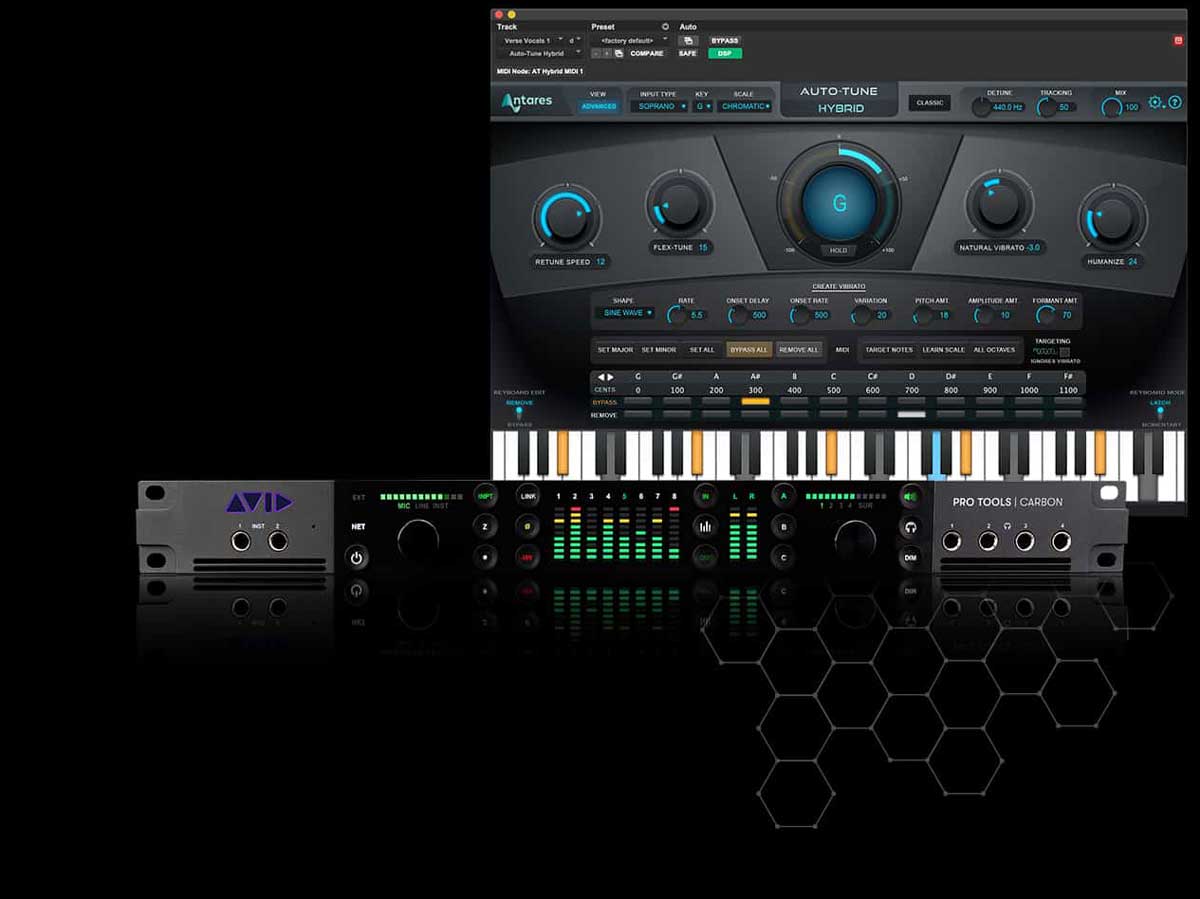Click the Flex-Tune knob
The image size is (1200, 899).
point(679,205)
